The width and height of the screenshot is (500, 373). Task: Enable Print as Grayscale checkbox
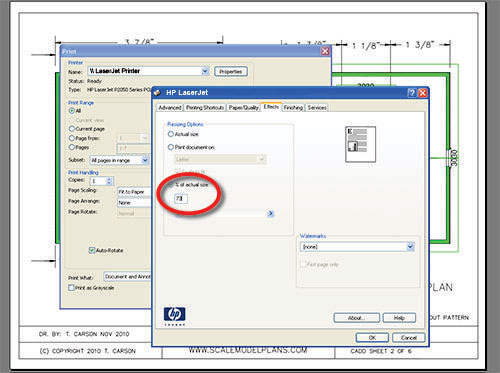point(71,288)
